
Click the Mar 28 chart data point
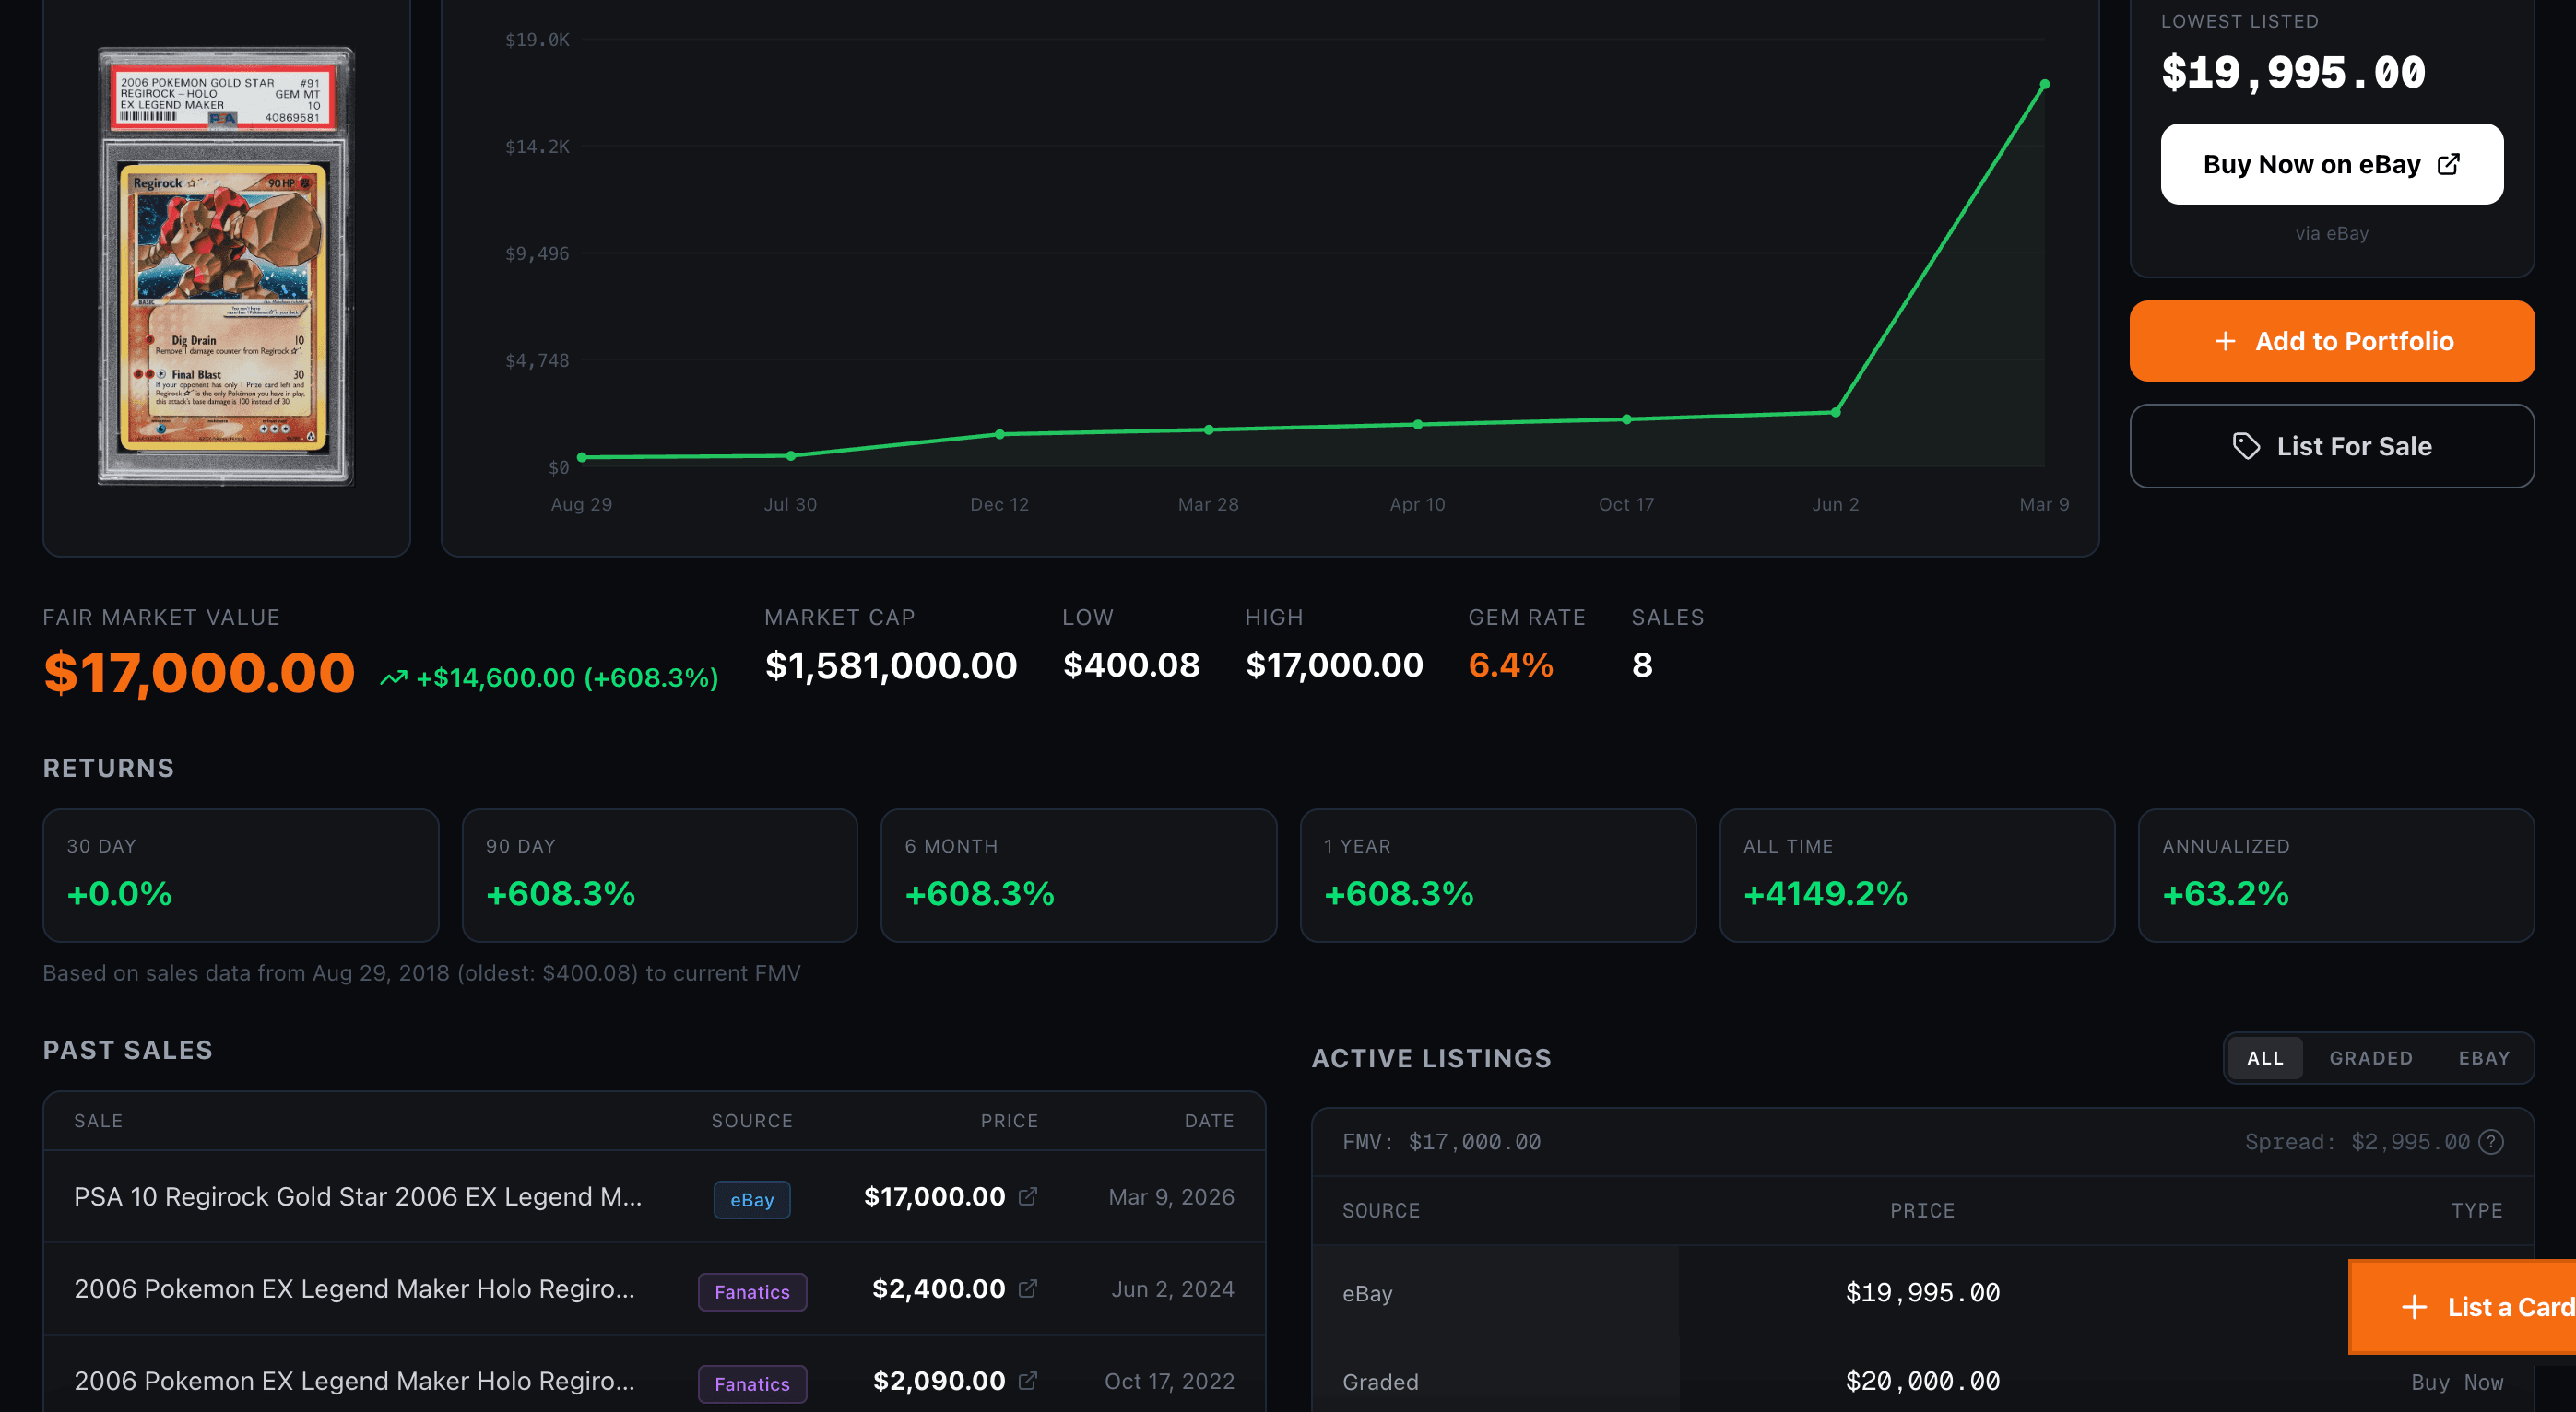pos(1209,430)
